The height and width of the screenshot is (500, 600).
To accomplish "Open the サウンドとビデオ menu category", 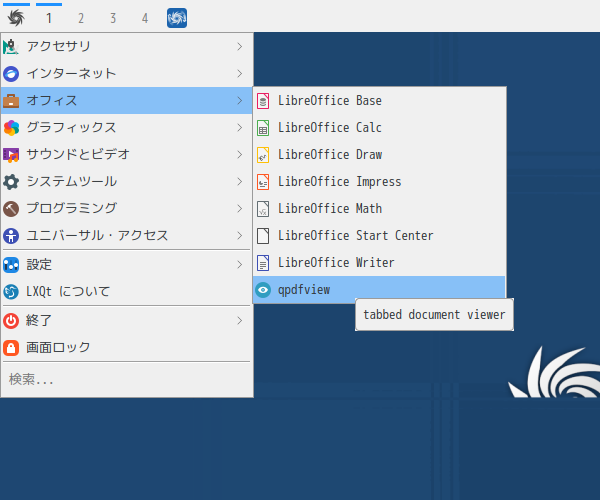I will 127,155.
